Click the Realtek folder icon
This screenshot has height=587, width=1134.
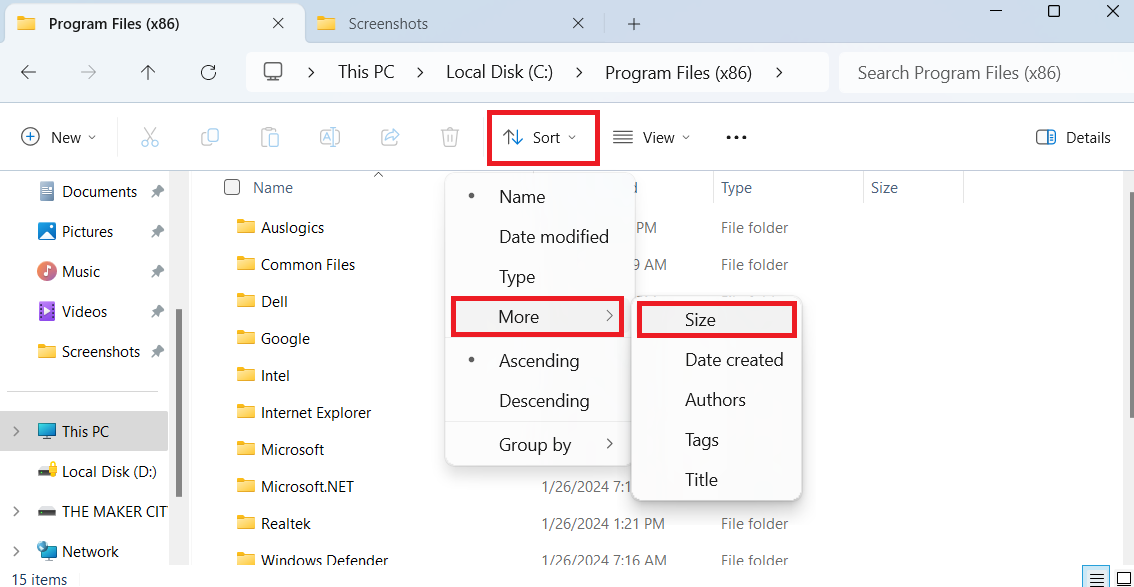(246, 523)
